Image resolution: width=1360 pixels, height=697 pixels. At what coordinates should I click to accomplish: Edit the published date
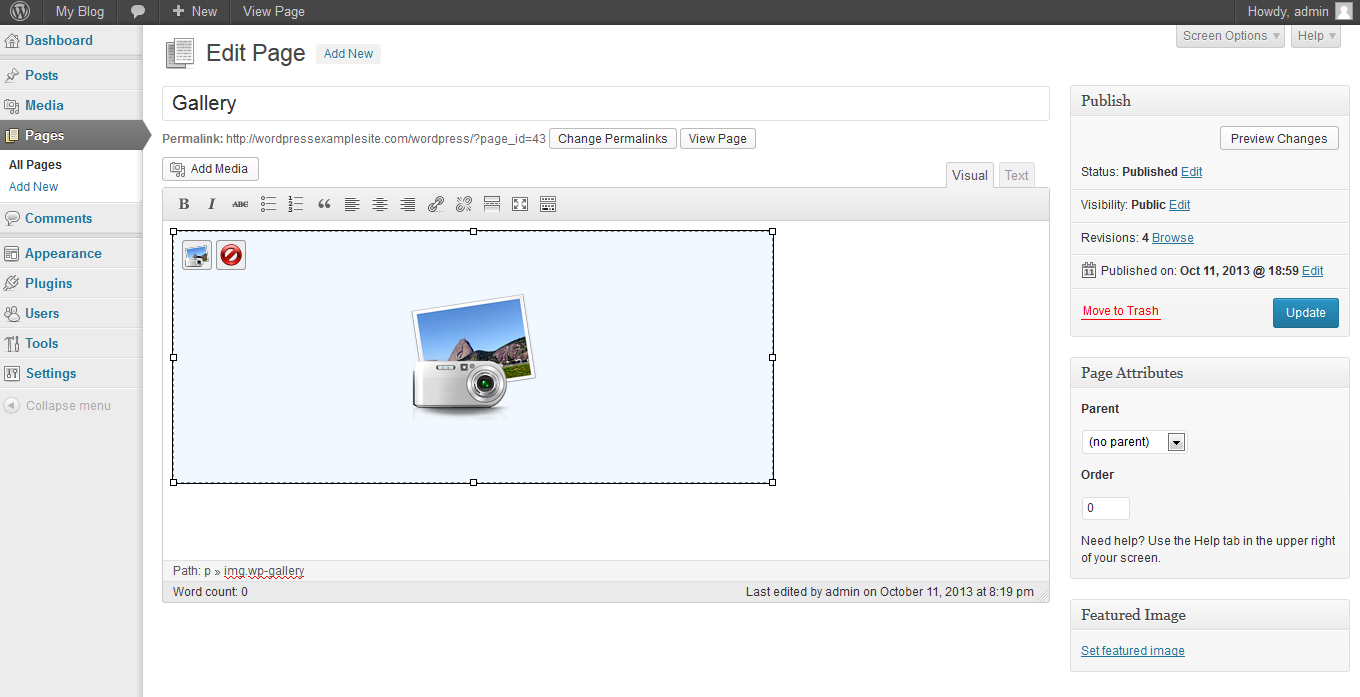coord(1313,271)
